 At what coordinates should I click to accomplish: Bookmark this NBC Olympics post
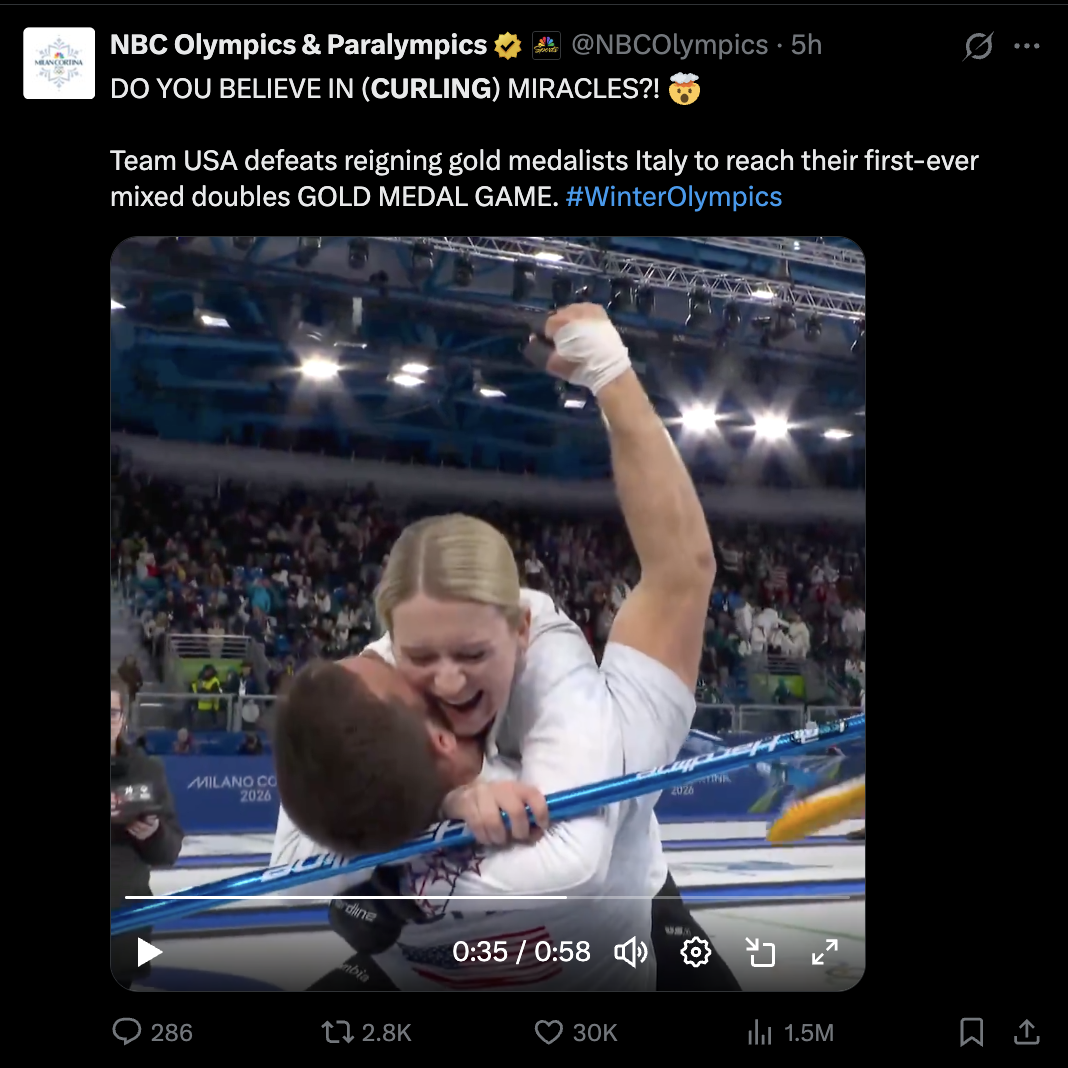click(x=971, y=1032)
